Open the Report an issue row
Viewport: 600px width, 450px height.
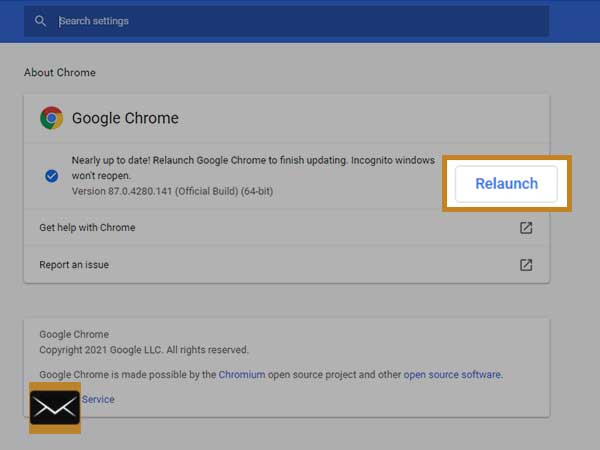[287, 265]
